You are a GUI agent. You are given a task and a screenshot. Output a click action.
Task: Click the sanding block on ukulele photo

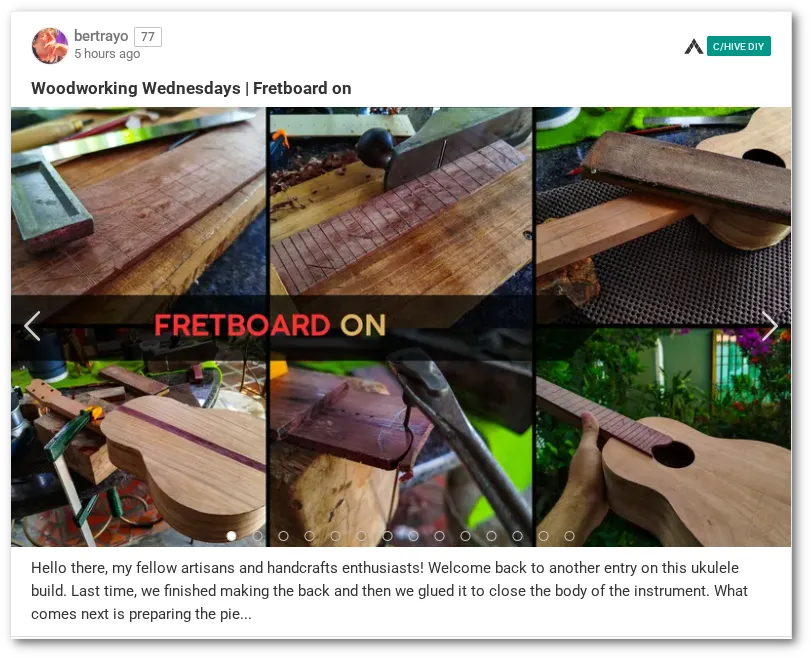pyautogui.click(x=664, y=215)
